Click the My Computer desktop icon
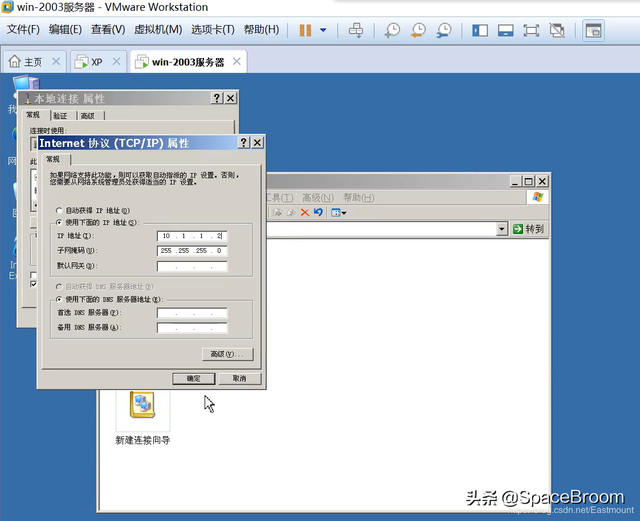Image resolution: width=640 pixels, height=521 pixels. tap(26, 84)
